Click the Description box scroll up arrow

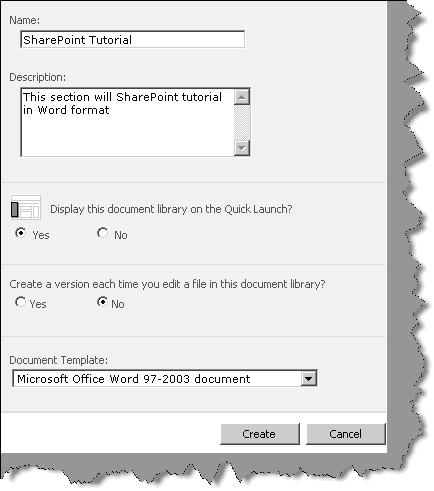pos(242,97)
